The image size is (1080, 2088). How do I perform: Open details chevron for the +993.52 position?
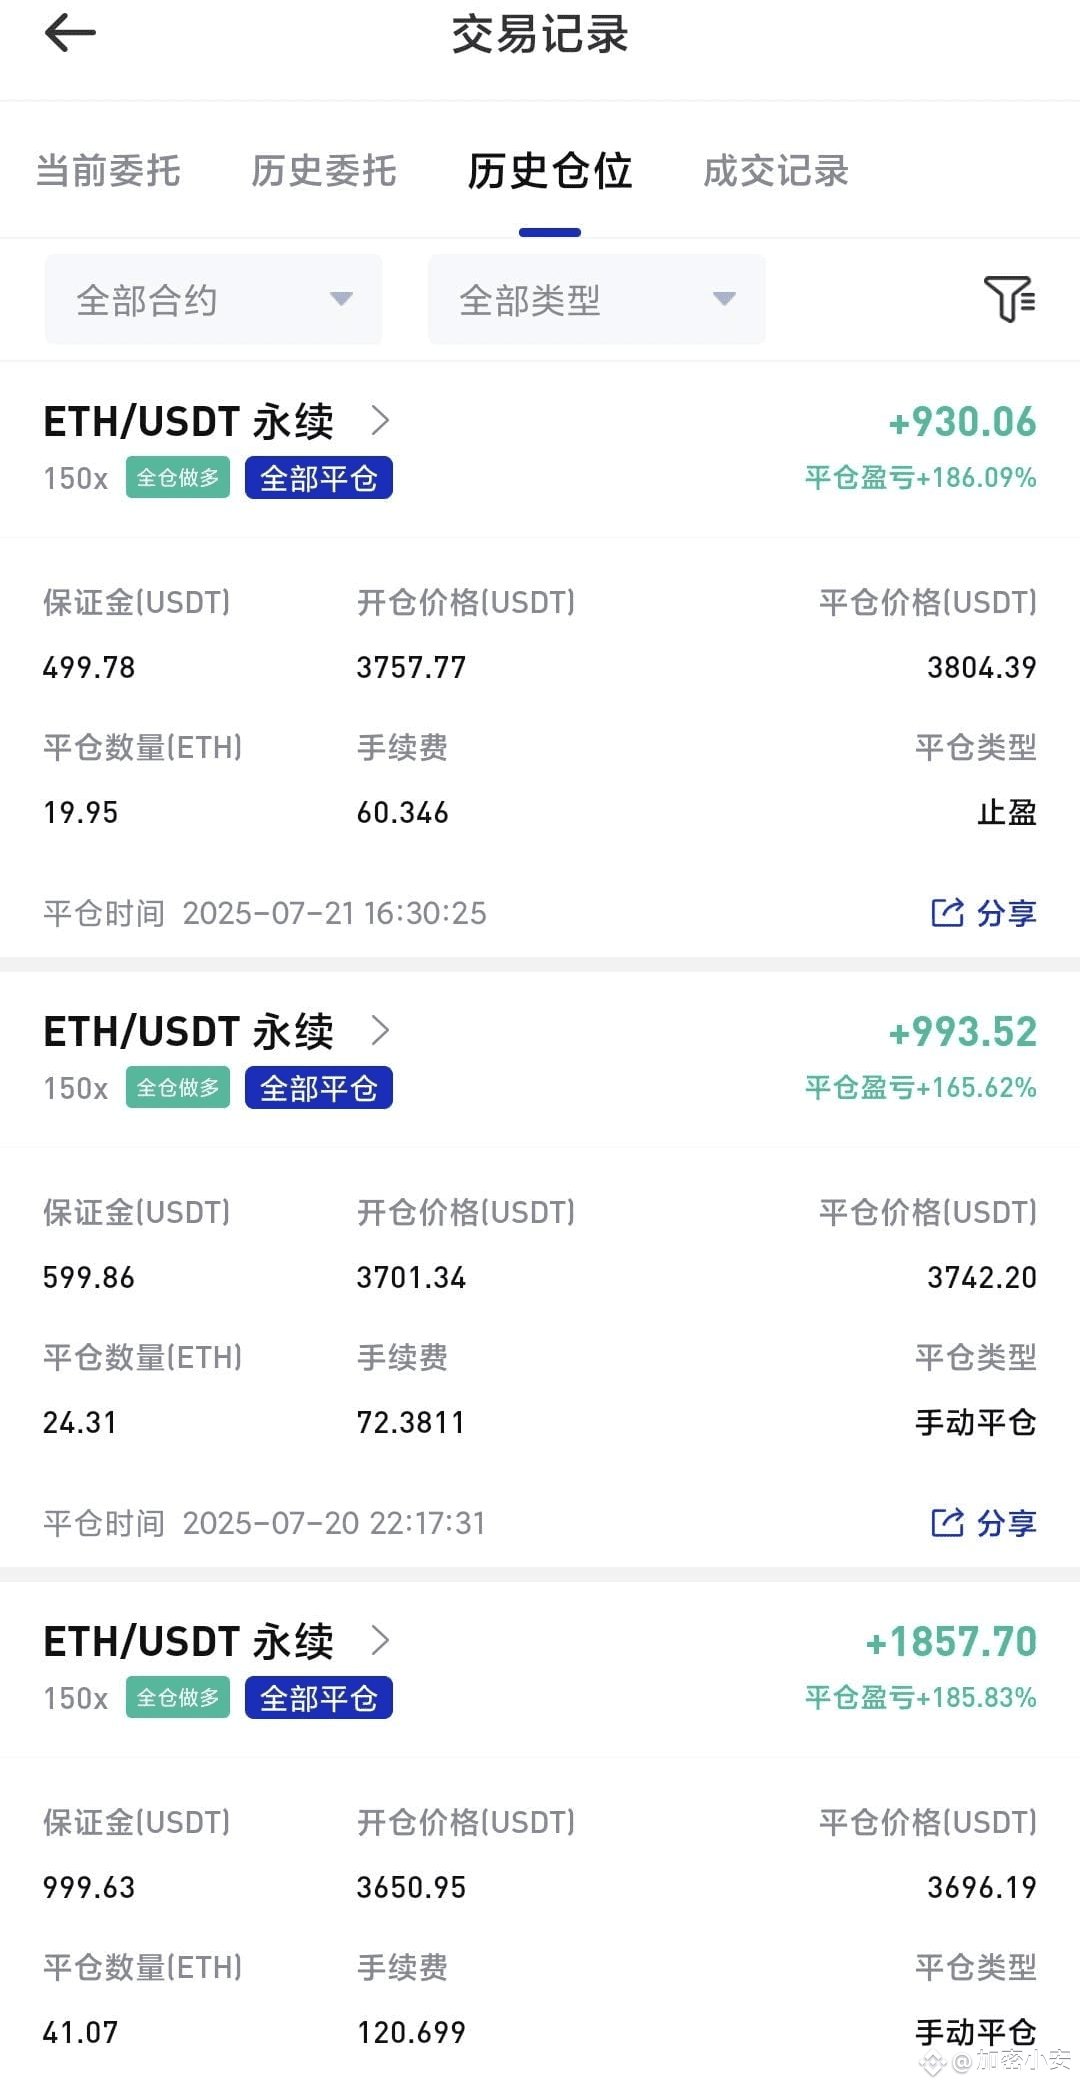pyautogui.click(x=380, y=1030)
